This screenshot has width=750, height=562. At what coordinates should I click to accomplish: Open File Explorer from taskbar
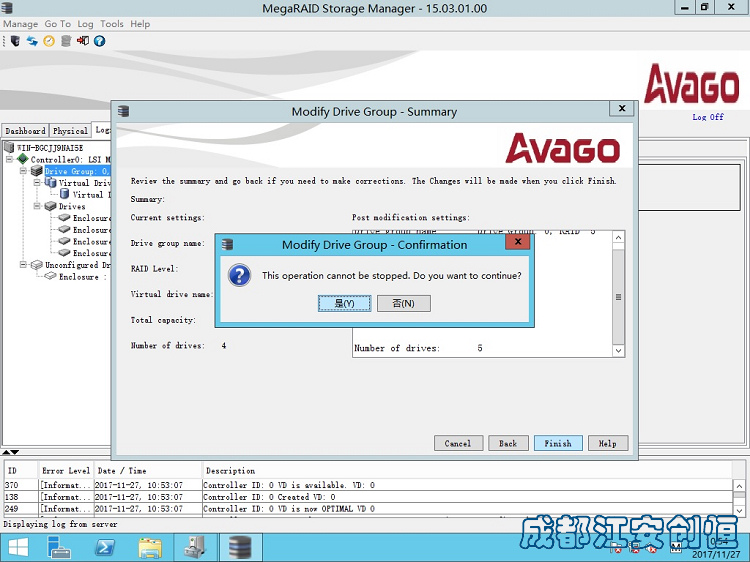click(x=150, y=547)
